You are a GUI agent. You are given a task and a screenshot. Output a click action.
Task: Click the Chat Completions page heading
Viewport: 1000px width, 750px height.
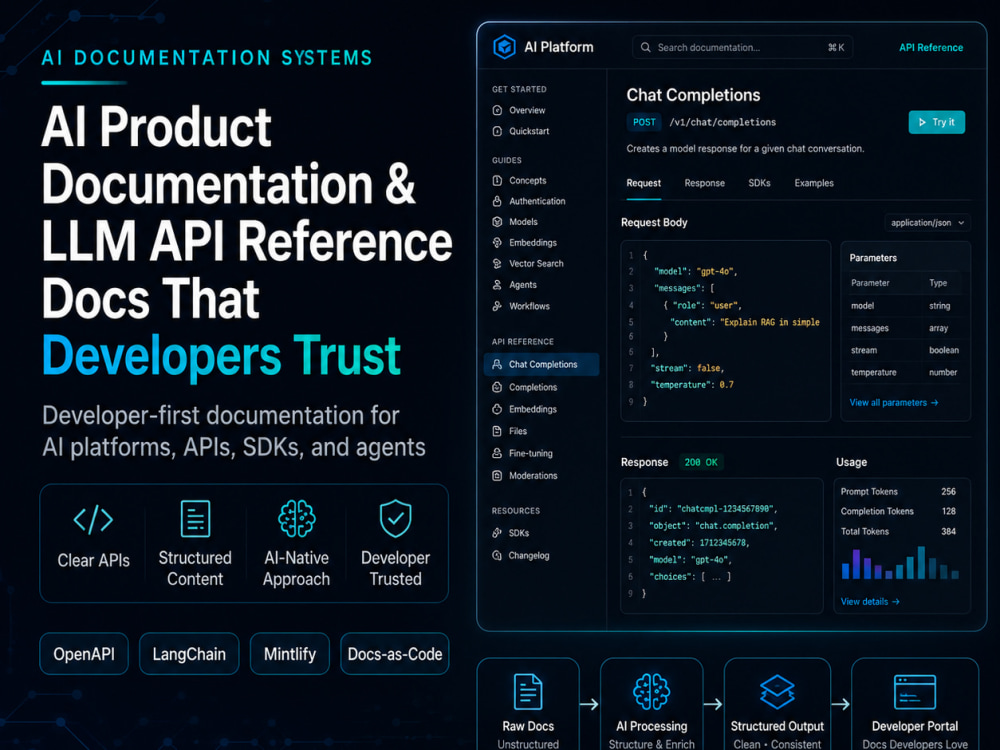tap(693, 95)
